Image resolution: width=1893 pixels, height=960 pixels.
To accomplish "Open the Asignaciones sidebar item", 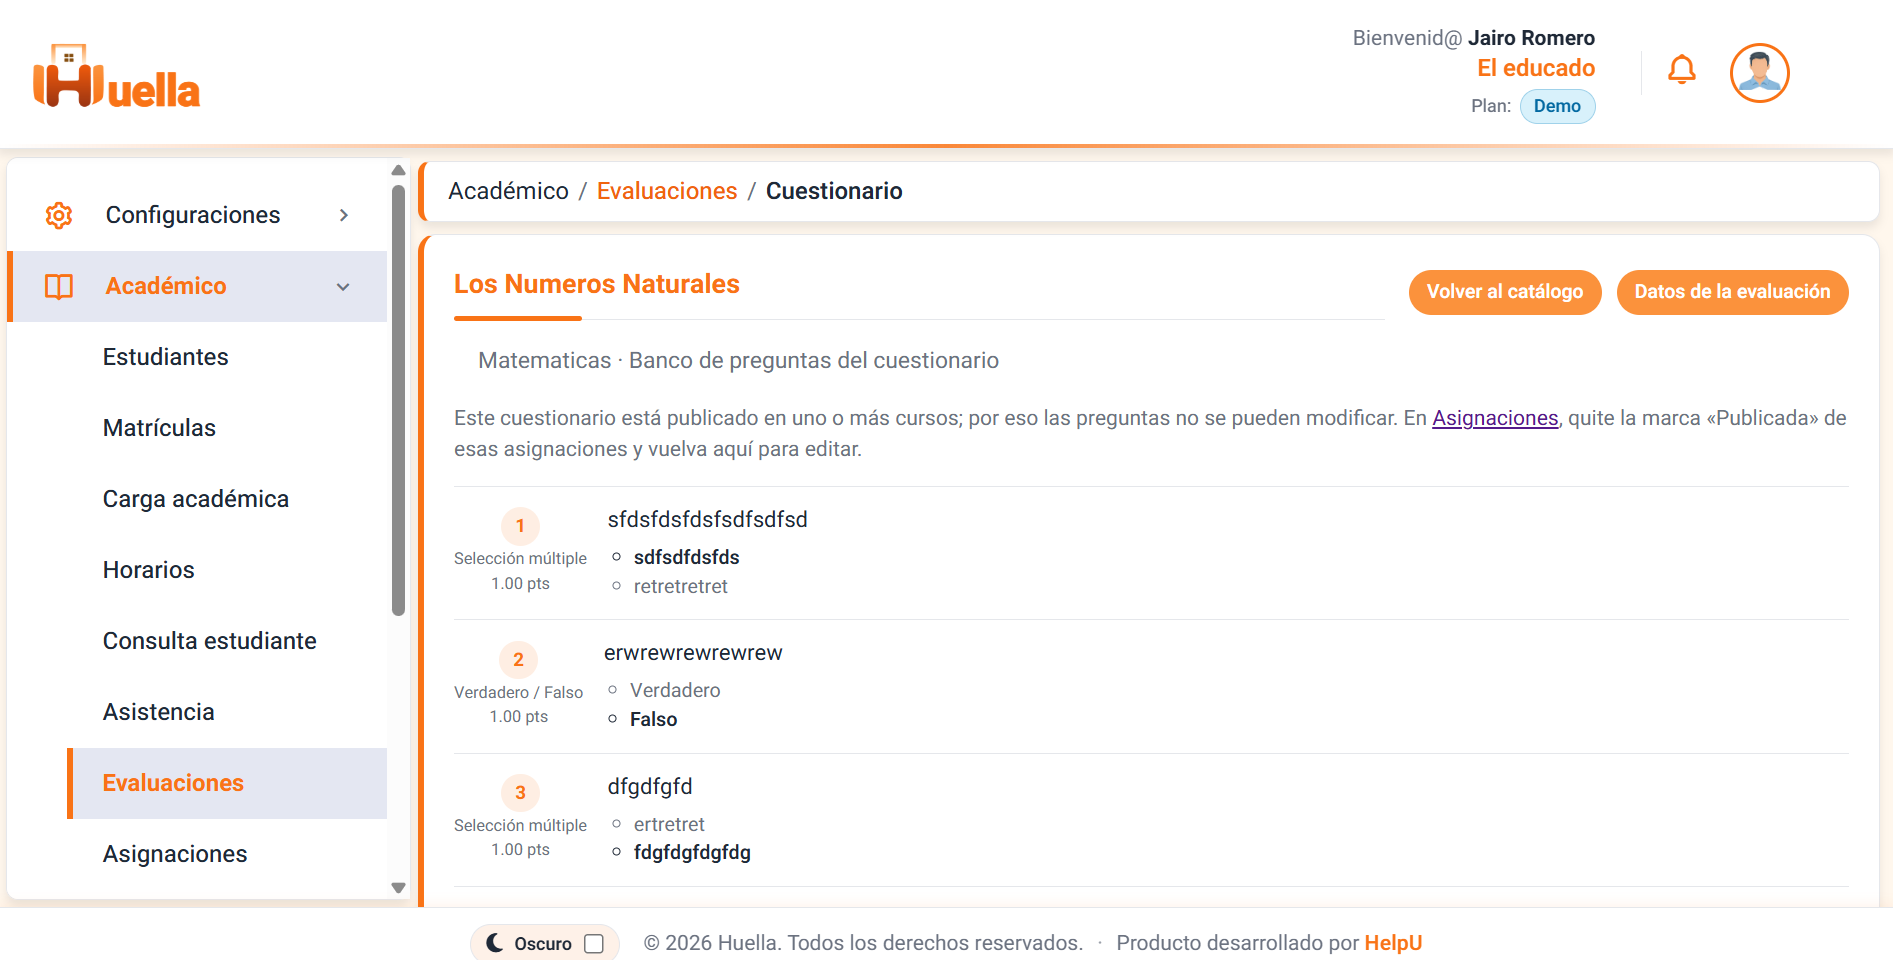I will 175,854.
